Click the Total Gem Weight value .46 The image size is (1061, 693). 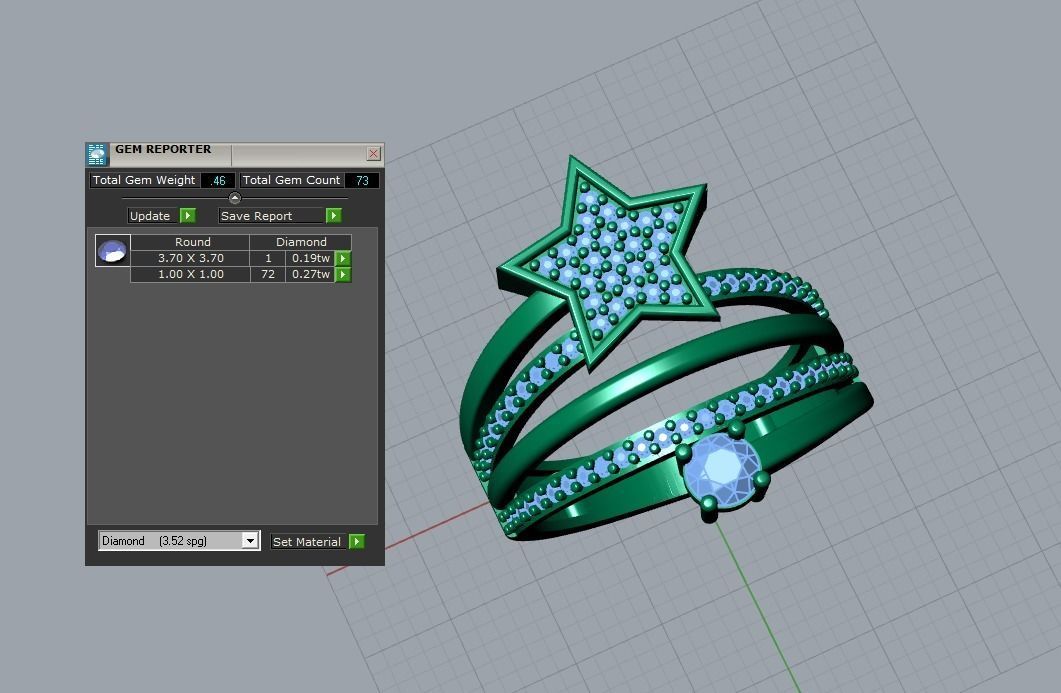coord(218,181)
